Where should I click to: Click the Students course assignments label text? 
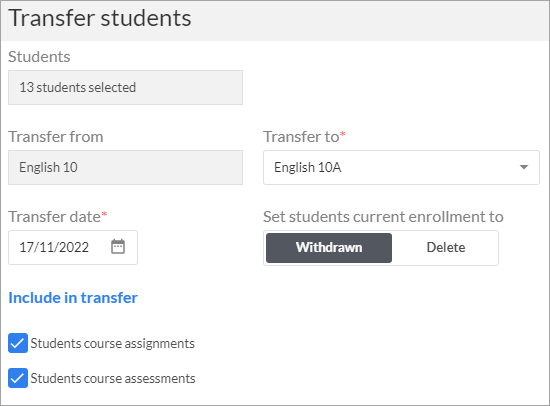[113, 343]
